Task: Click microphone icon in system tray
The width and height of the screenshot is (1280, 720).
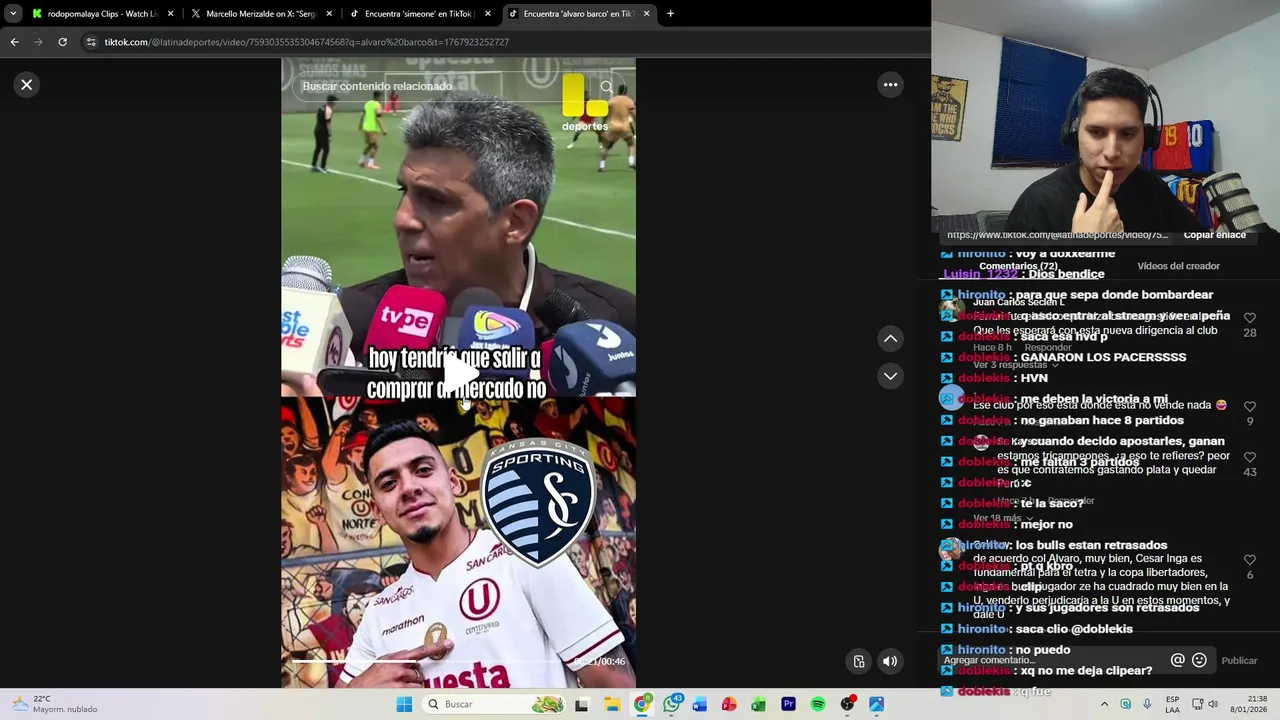Action: (1147, 704)
